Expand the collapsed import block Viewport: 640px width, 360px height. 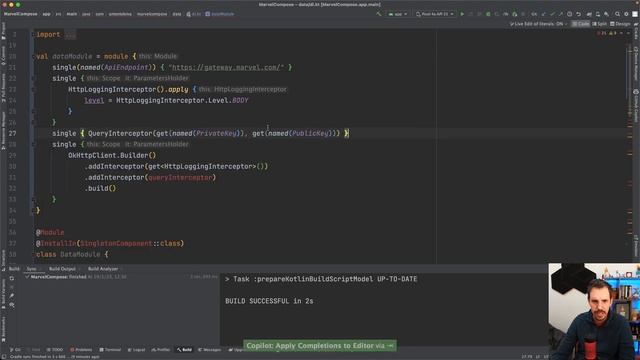[x=70, y=35]
